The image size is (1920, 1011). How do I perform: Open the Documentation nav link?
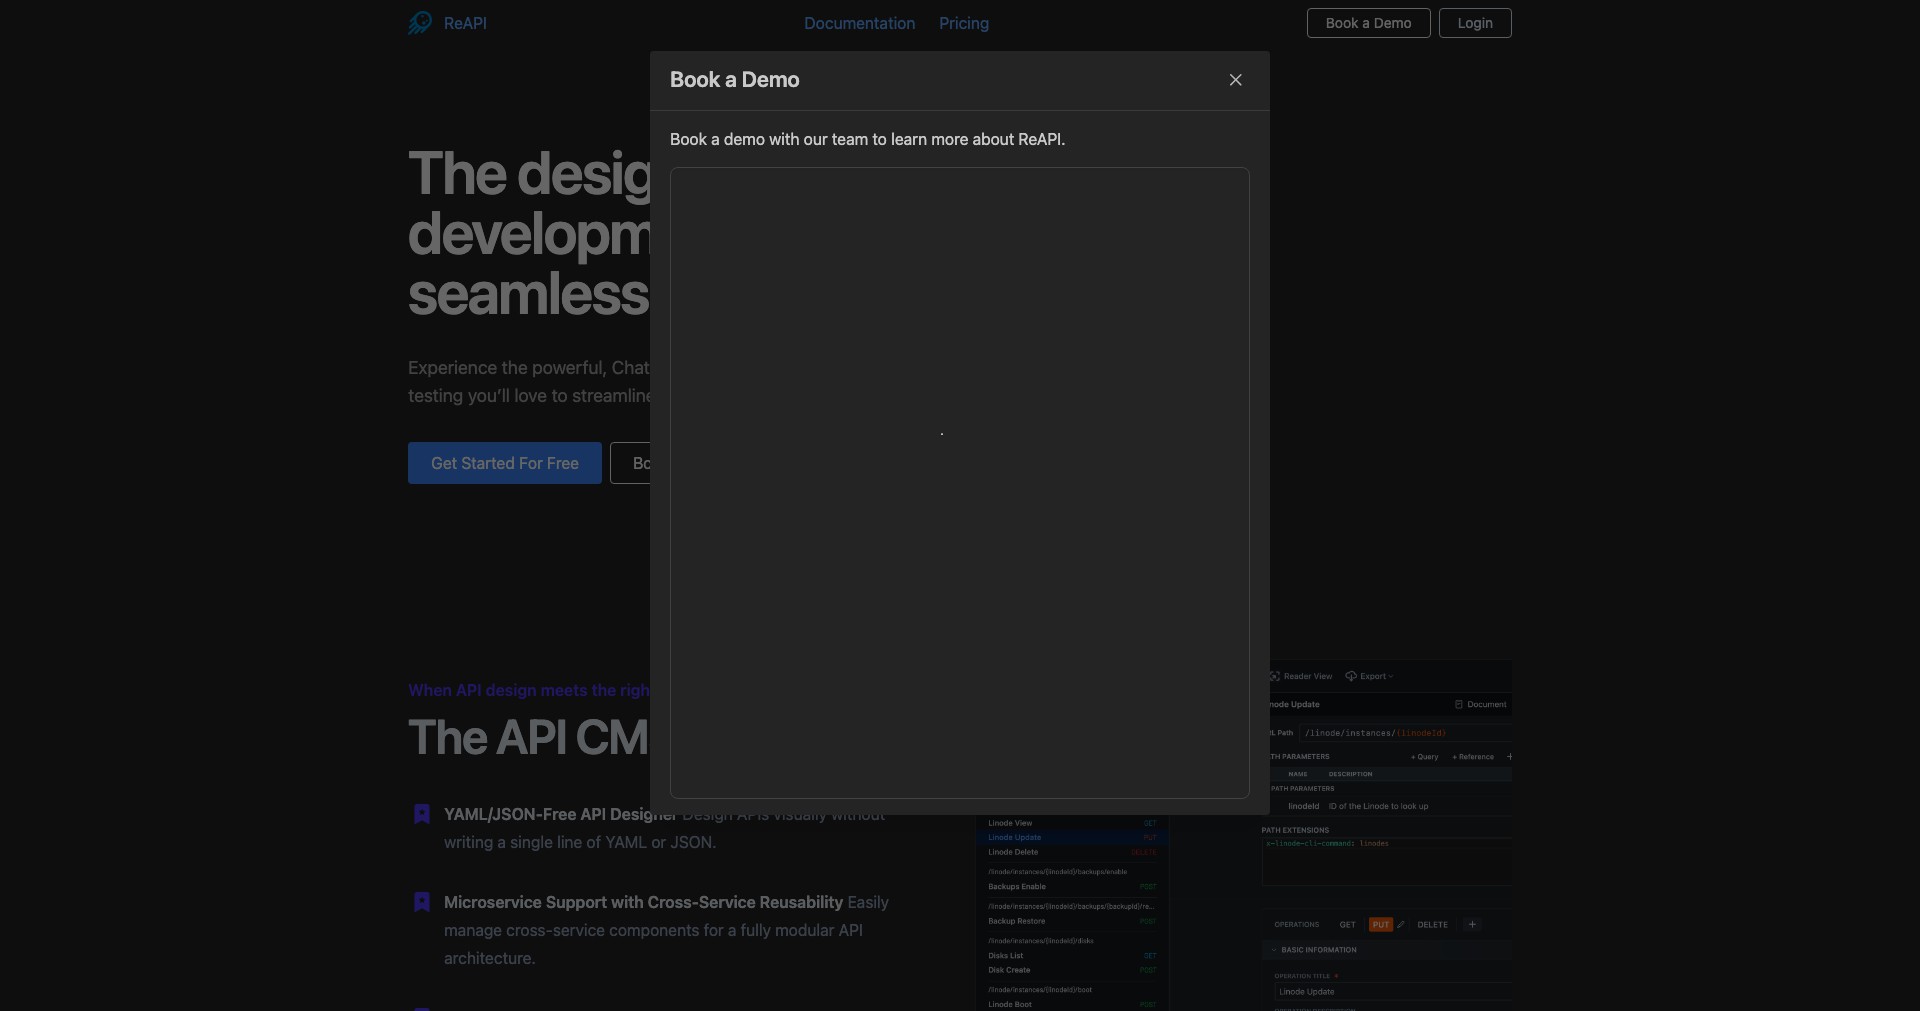click(x=859, y=23)
